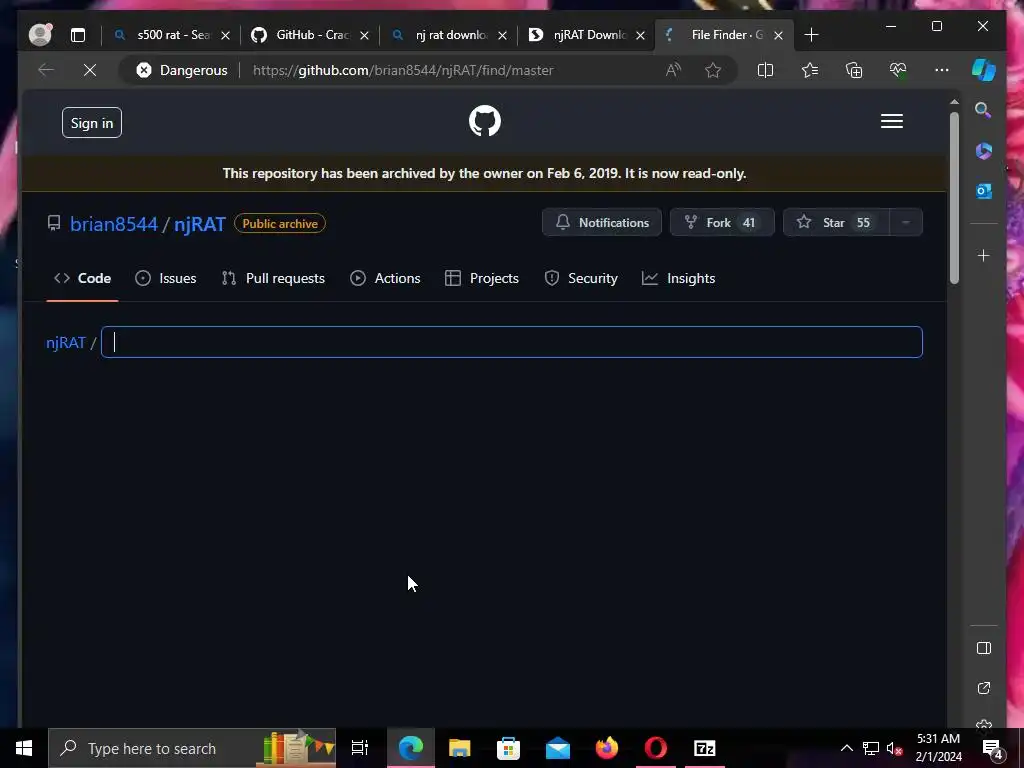Click the sidebar Search icon
The width and height of the screenshot is (1024, 768).
pyautogui.click(x=984, y=110)
